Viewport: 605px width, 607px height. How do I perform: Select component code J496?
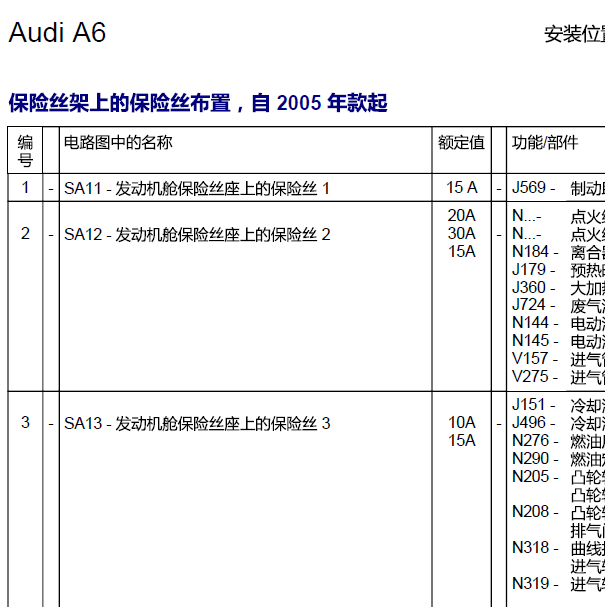(529, 422)
